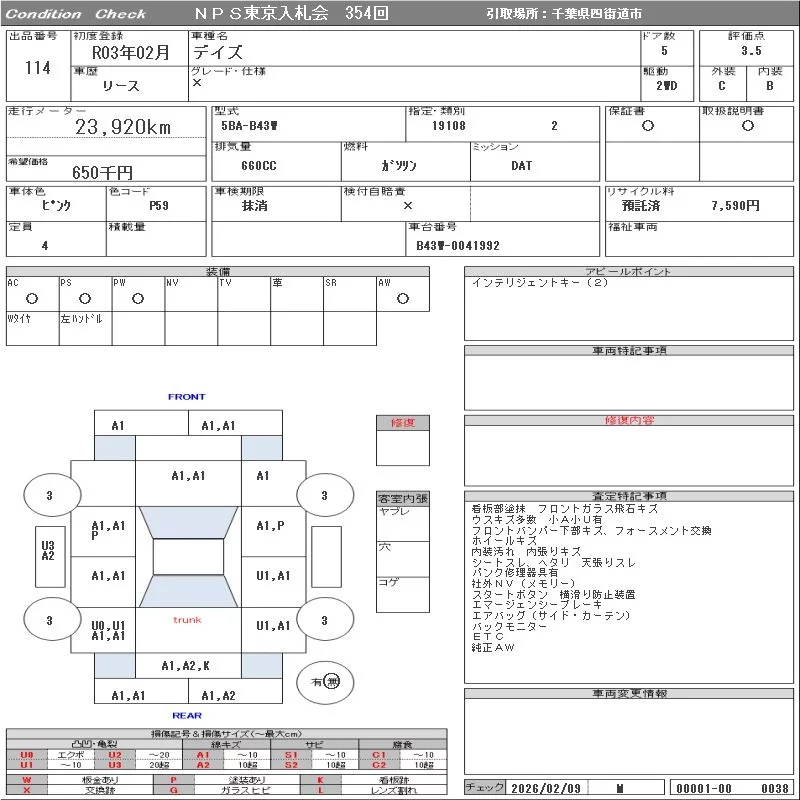Image resolution: width=800 pixels, height=800 pixels.
Task: Click the roof rectangle in car diagram
Action: [188, 557]
